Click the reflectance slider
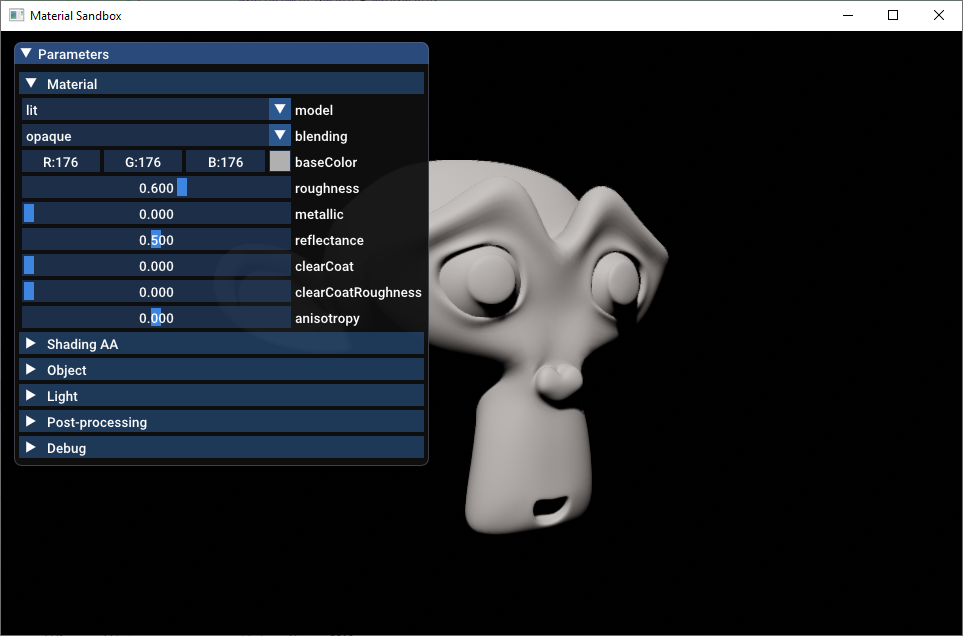Image resolution: width=963 pixels, height=636 pixels. (156, 239)
